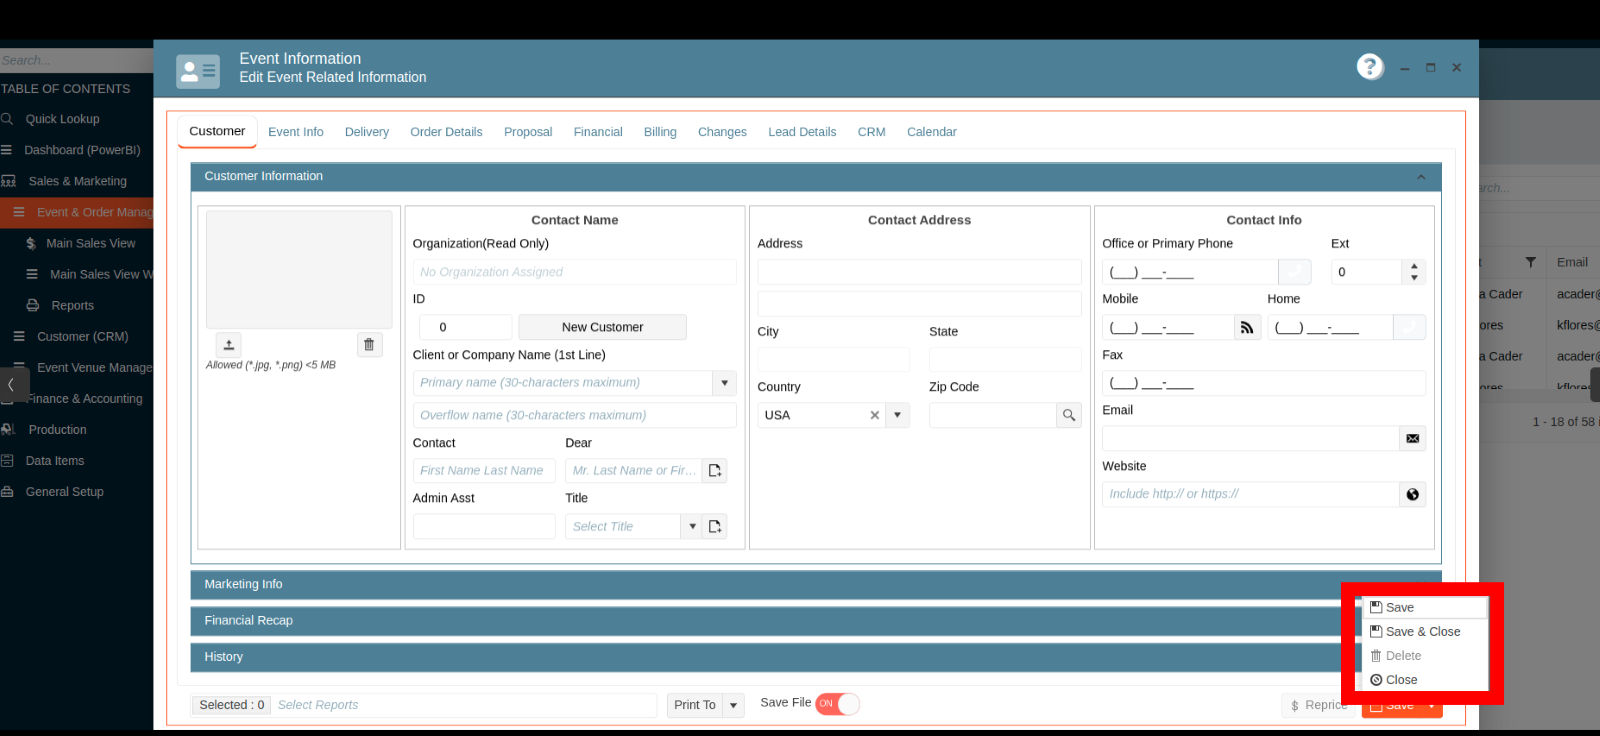
Task: Decrease the Ext value with down arrow
Action: (x=1414, y=278)
